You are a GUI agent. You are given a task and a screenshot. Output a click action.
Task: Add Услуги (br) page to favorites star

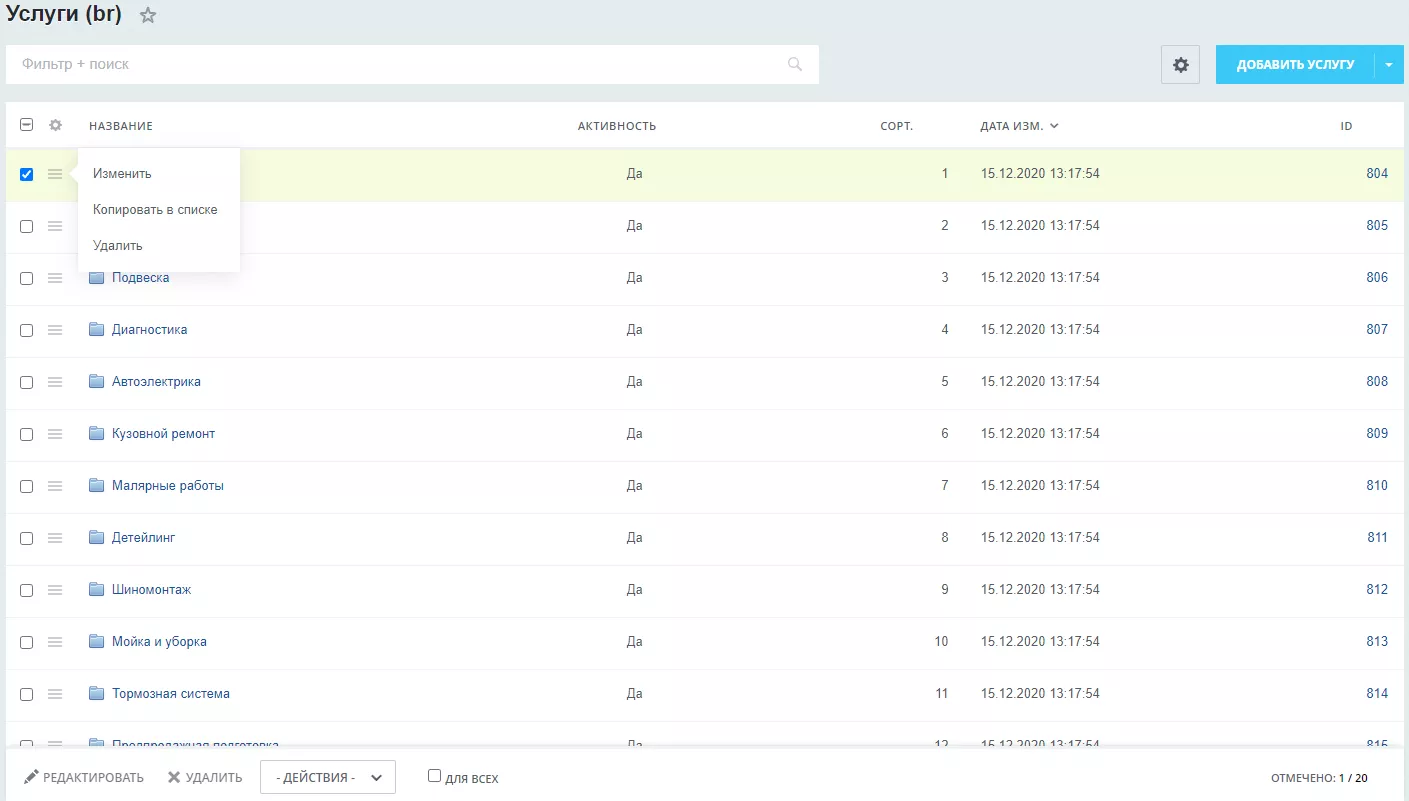148,16
